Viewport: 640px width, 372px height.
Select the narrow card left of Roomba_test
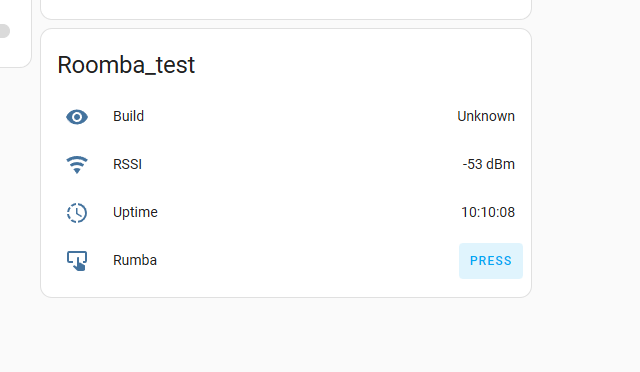(16, 33)
